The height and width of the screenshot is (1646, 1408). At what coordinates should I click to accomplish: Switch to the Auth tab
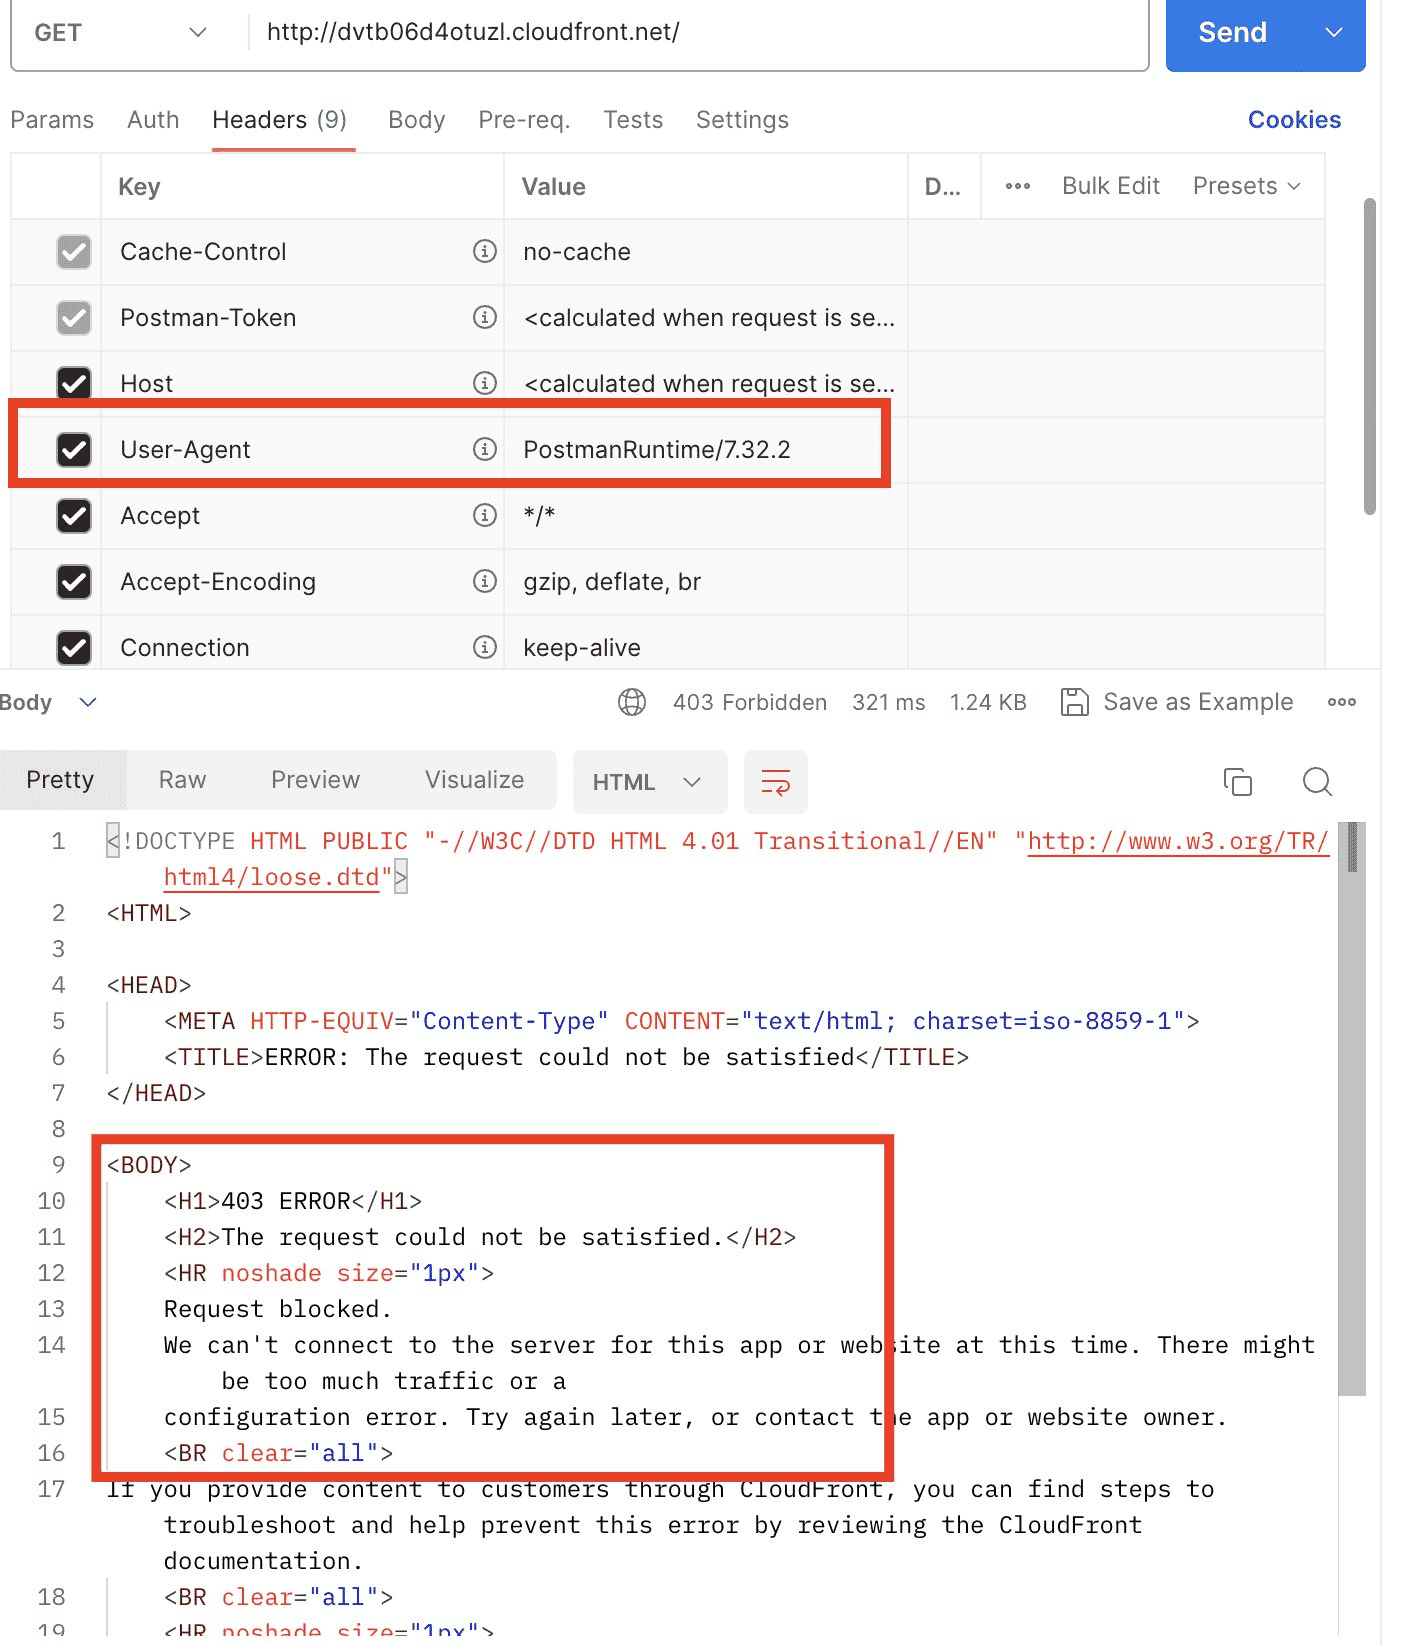(x=153, y=120)
